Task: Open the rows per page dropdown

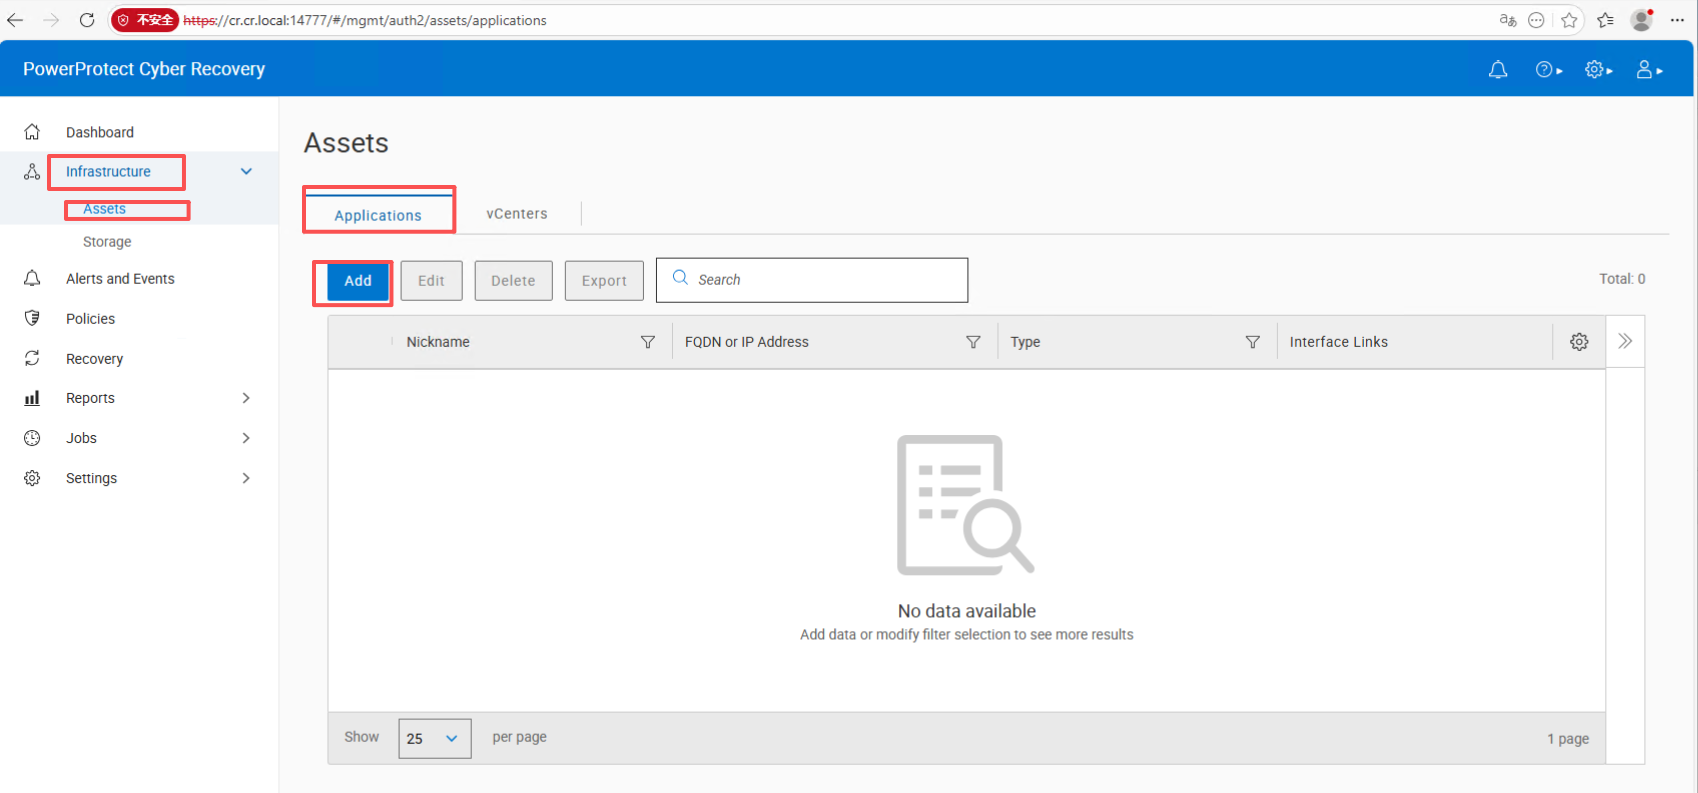Action: (435, 738)
